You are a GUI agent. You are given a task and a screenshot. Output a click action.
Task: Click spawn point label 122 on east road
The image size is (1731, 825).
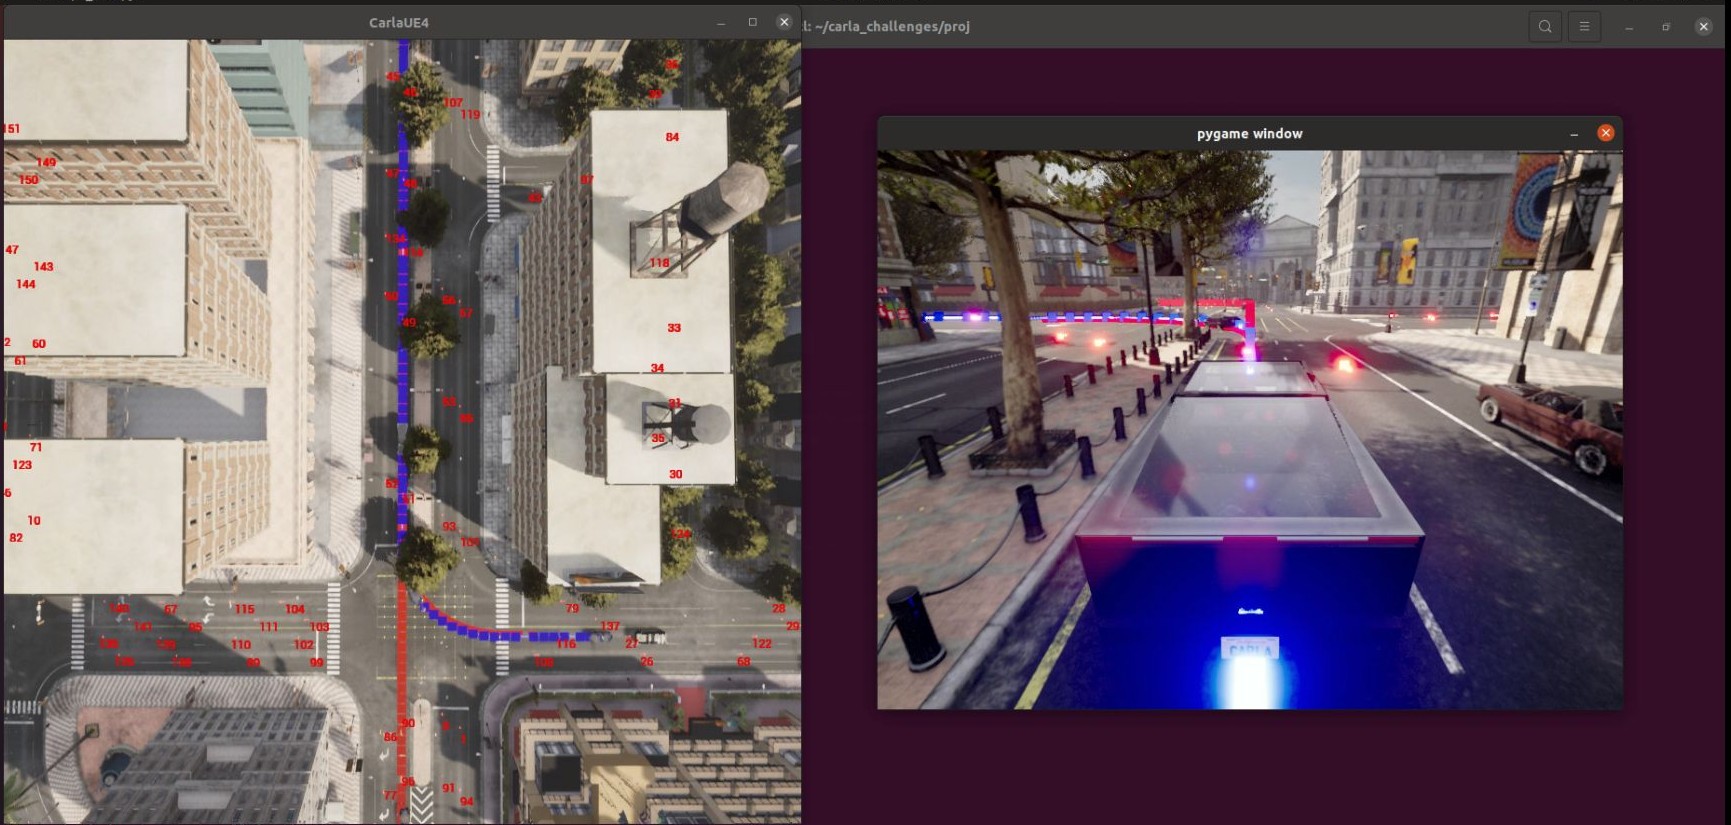pos(762,643)
